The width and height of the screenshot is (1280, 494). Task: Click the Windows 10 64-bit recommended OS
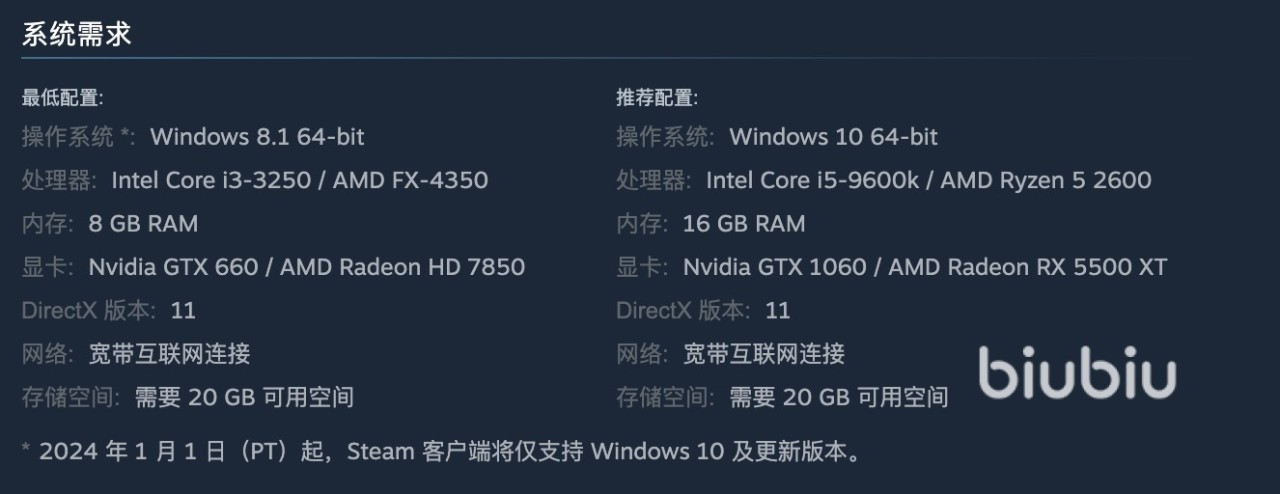click(833, 137)
